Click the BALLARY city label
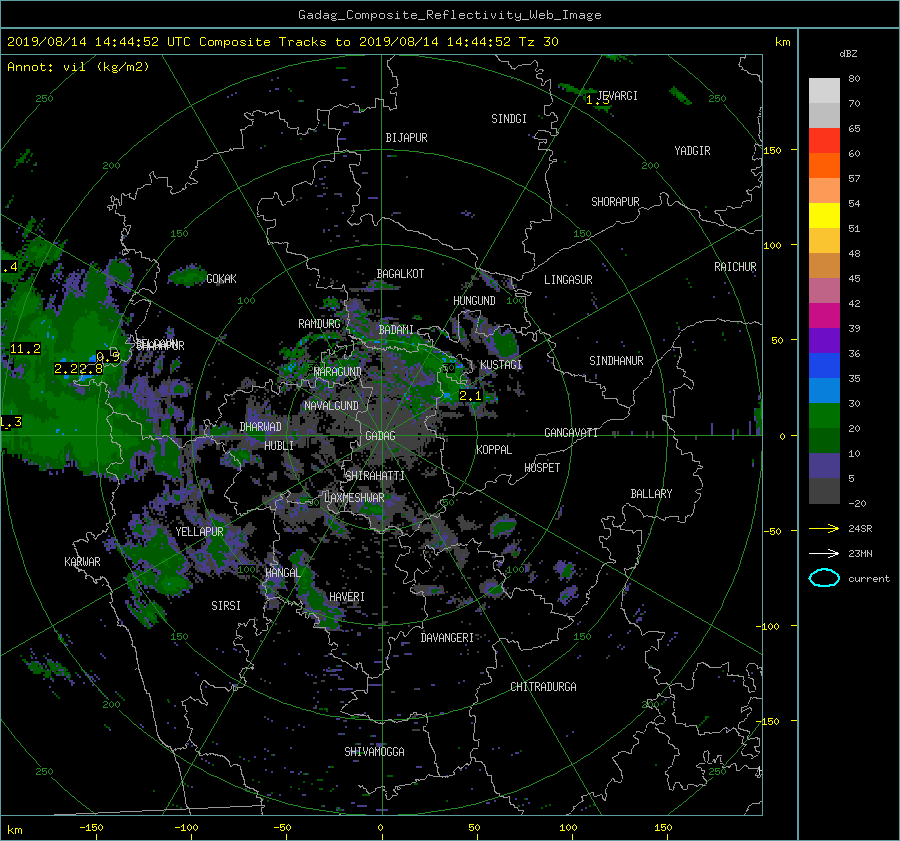 coord(651,494)
